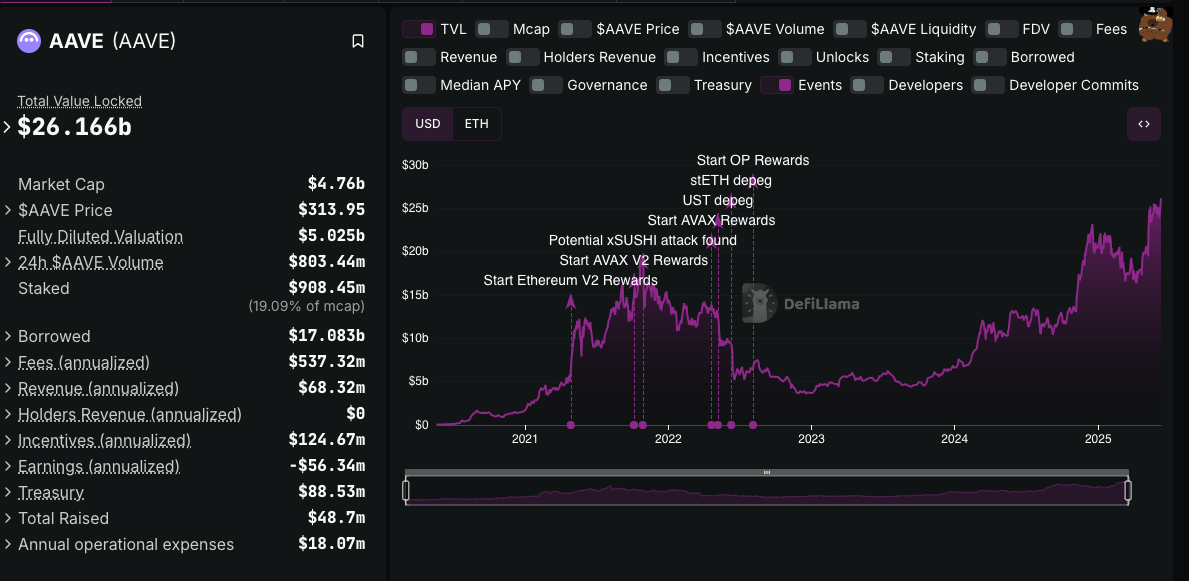Click the UST depeg event label
The height and width of the screenshot is (581, 1189).
coord(717,200)
